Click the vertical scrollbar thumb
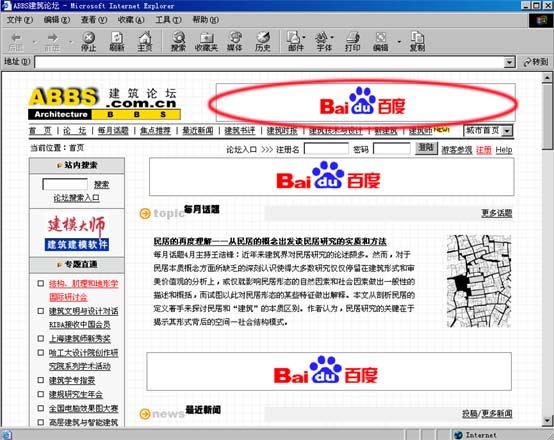This screenshot has width=554, height=440. pos(547,117)
